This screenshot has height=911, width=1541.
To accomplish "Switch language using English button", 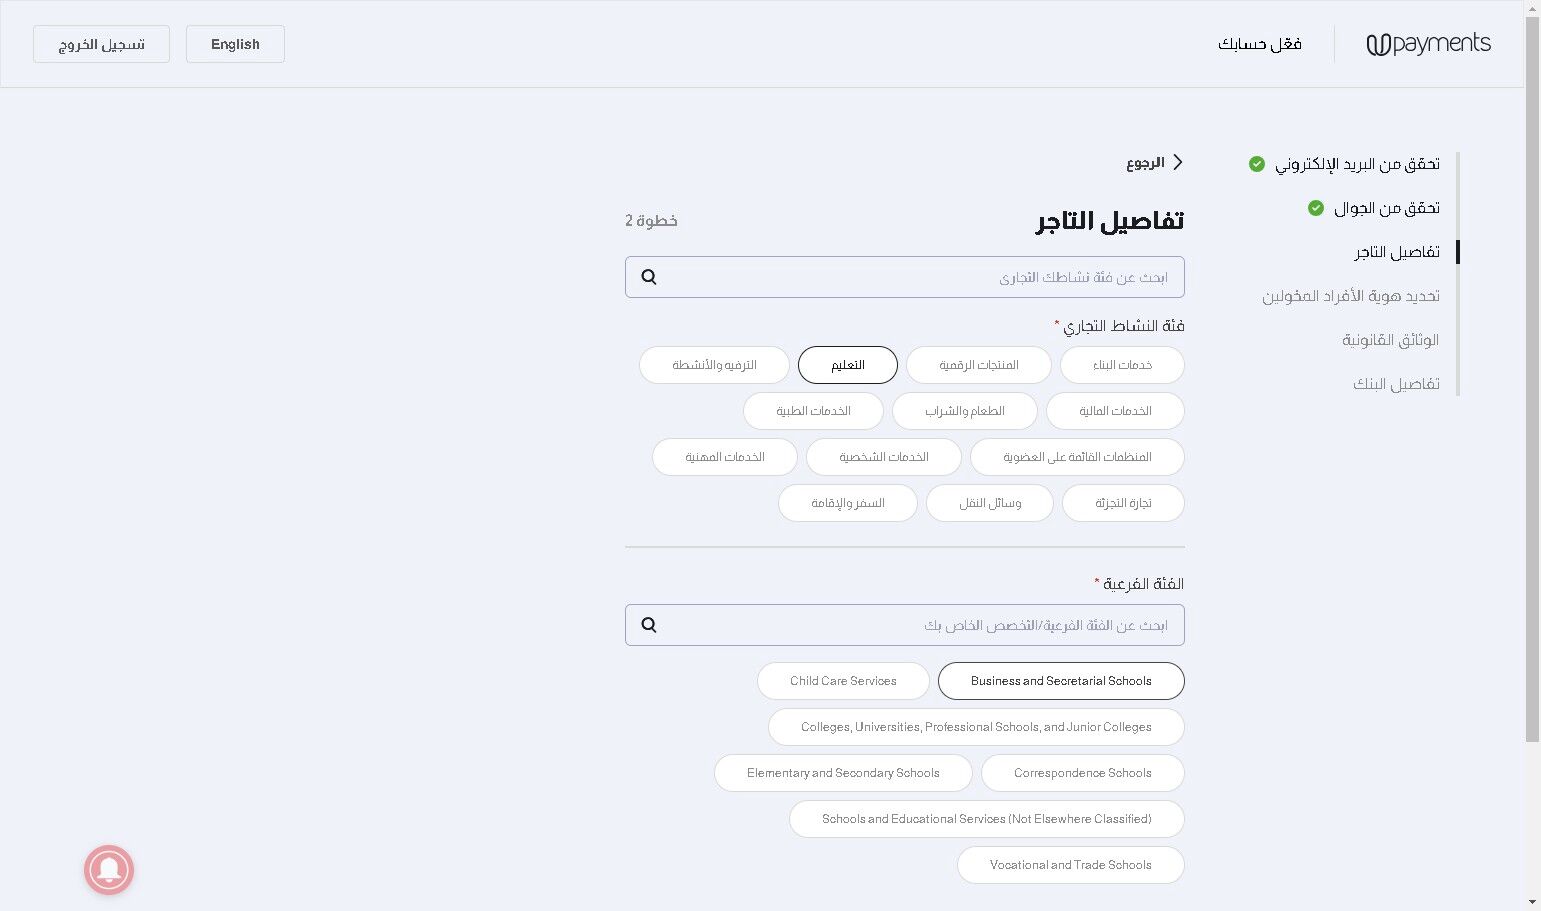I will (x=235, y=44).
